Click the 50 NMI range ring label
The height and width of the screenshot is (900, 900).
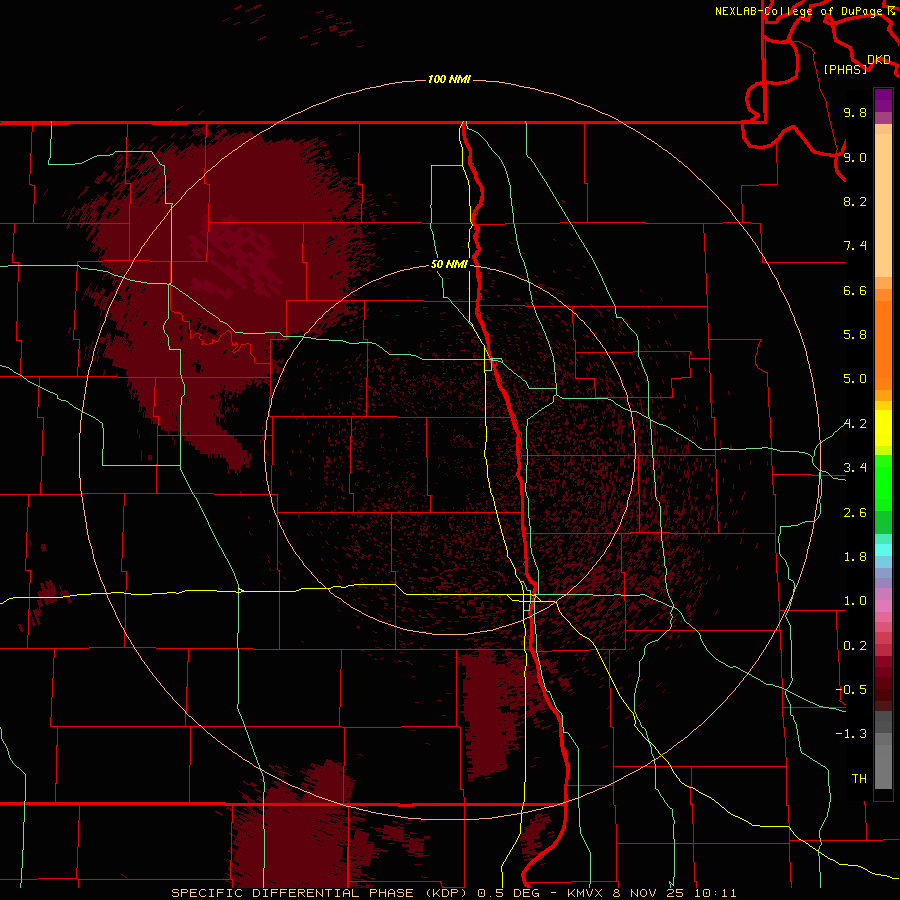449,264
